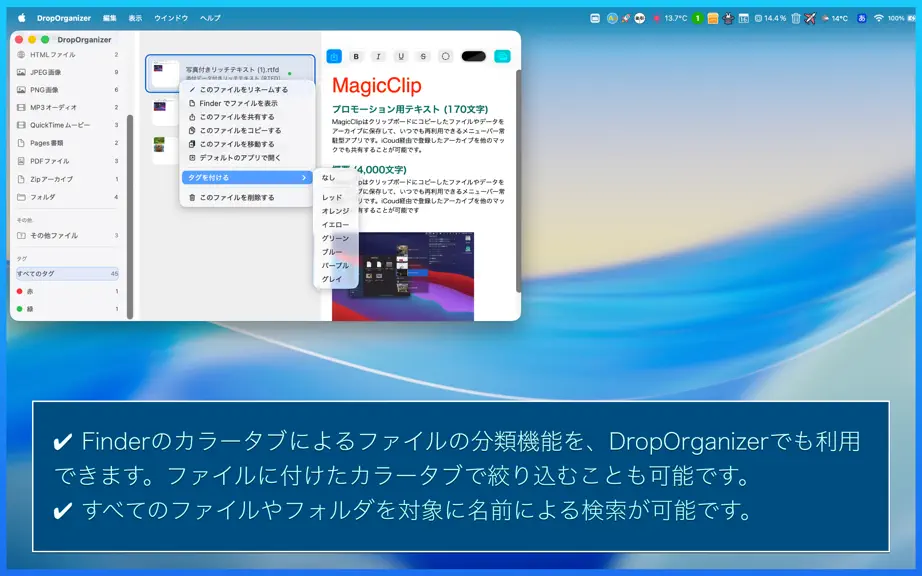
Task: Select PNG画像 category in the sidebar
Action: (68, 90)
